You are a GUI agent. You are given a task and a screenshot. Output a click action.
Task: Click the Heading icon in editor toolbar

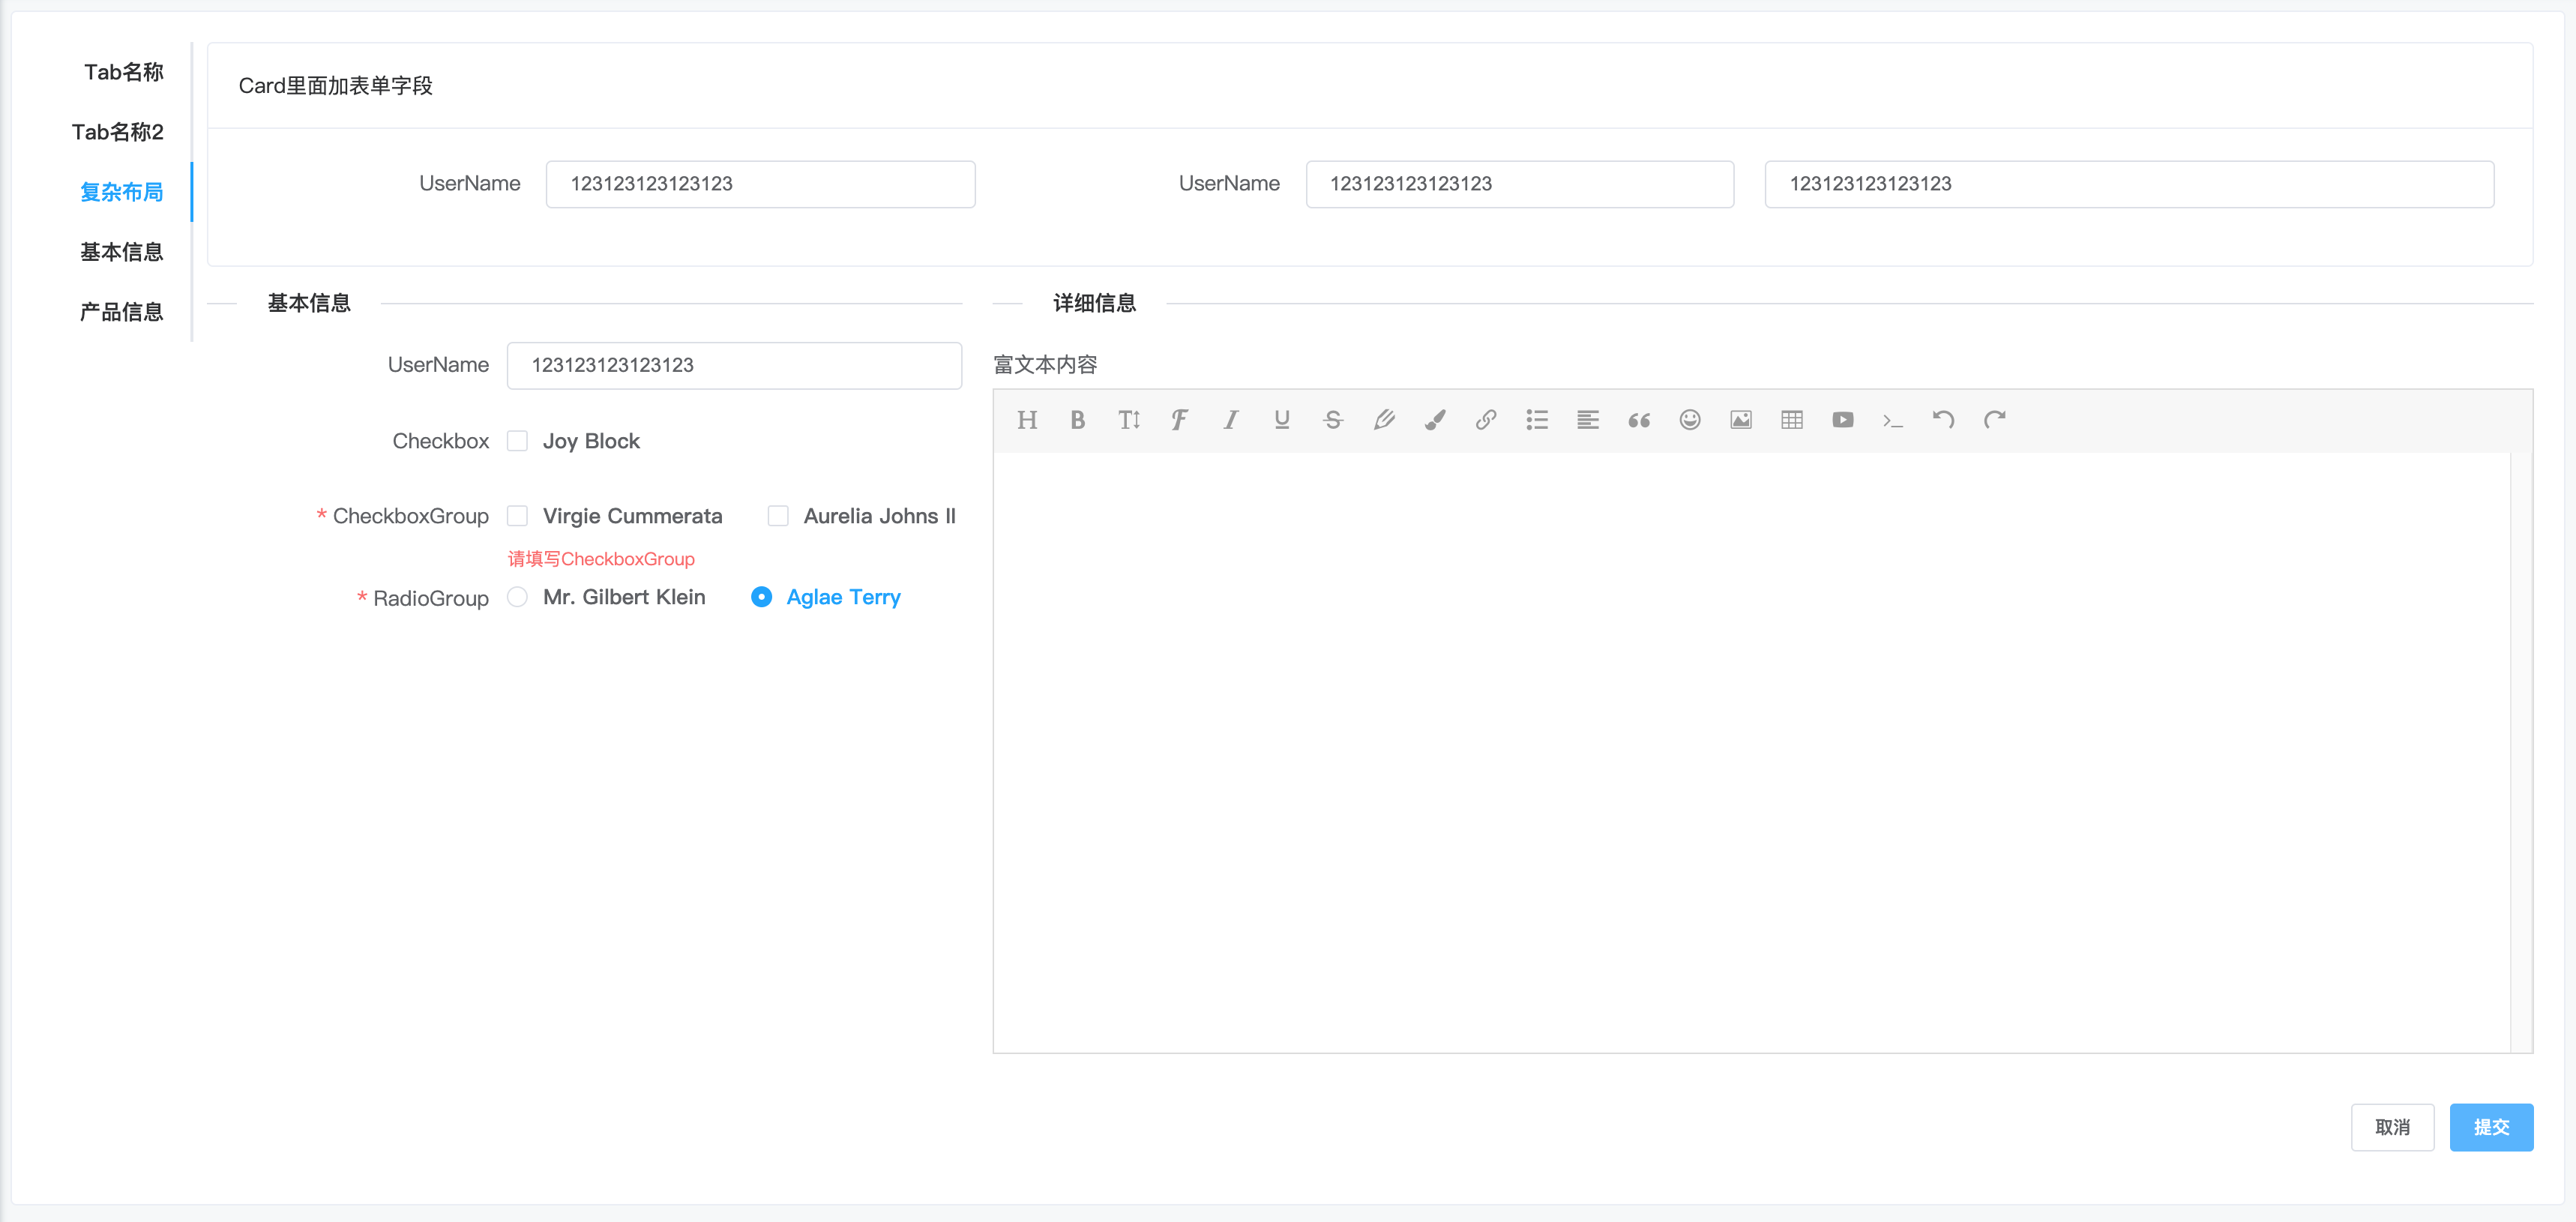click(x=1026, y=420)
